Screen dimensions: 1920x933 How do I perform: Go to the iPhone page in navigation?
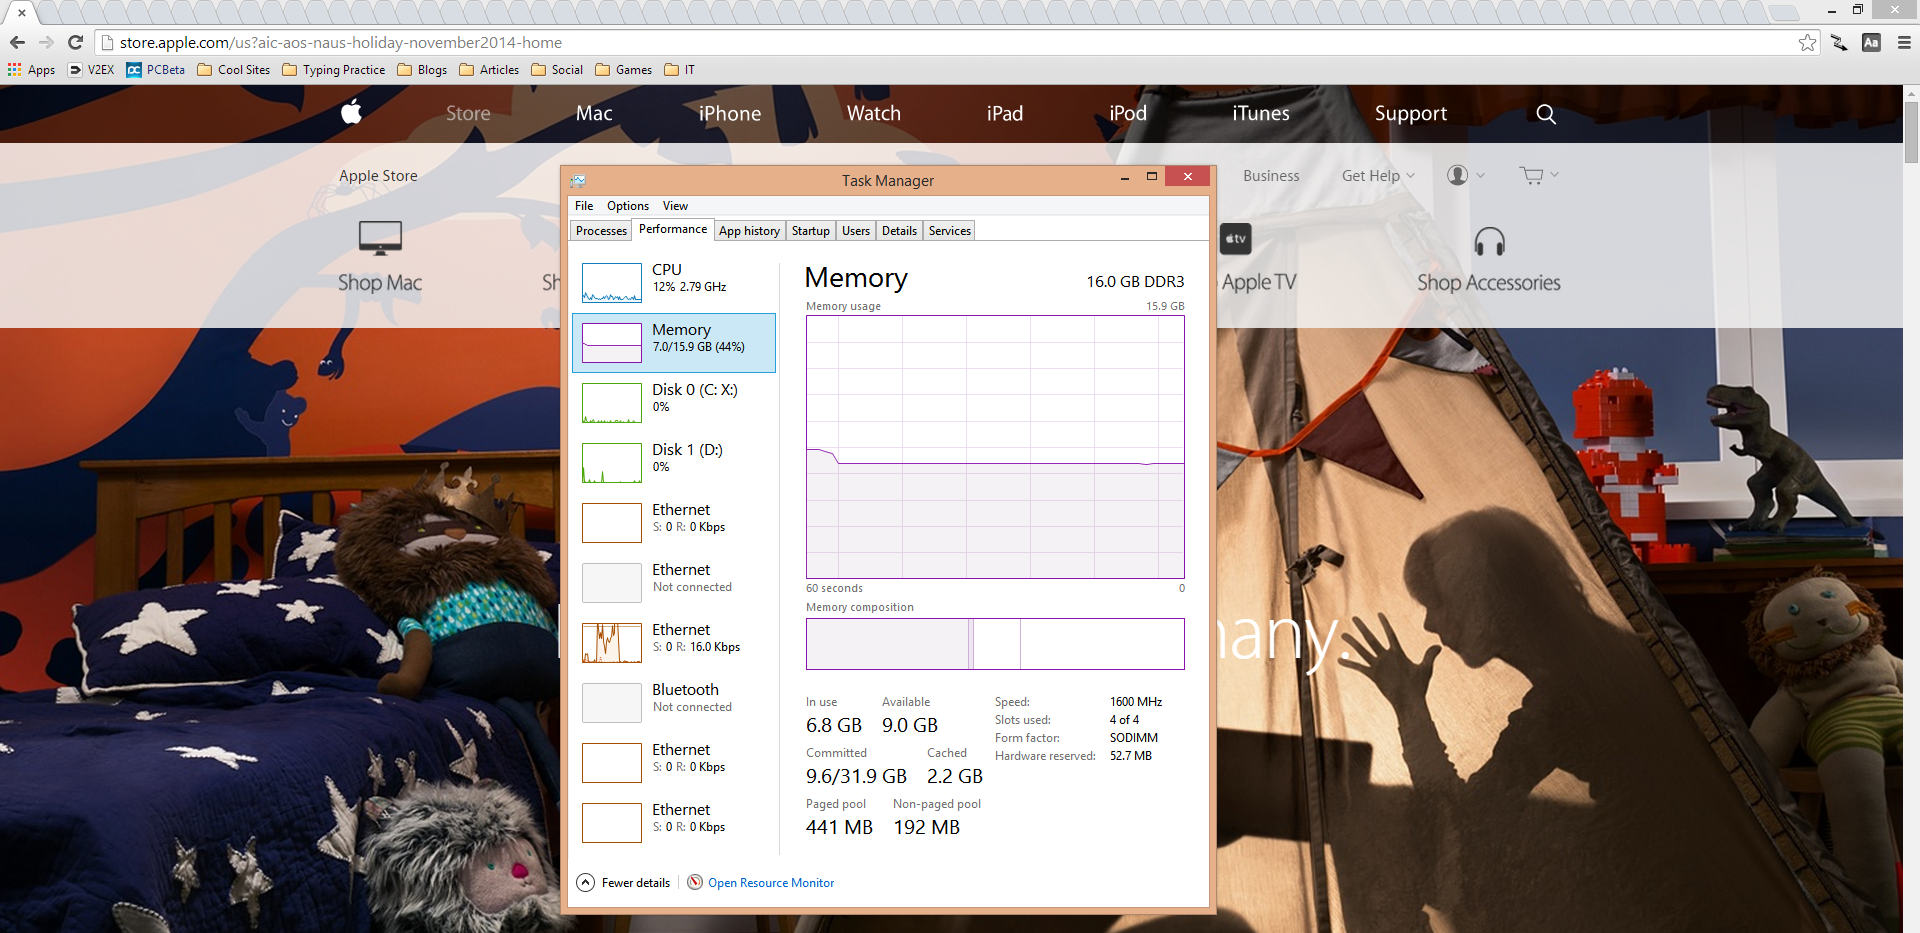[729, 114]
